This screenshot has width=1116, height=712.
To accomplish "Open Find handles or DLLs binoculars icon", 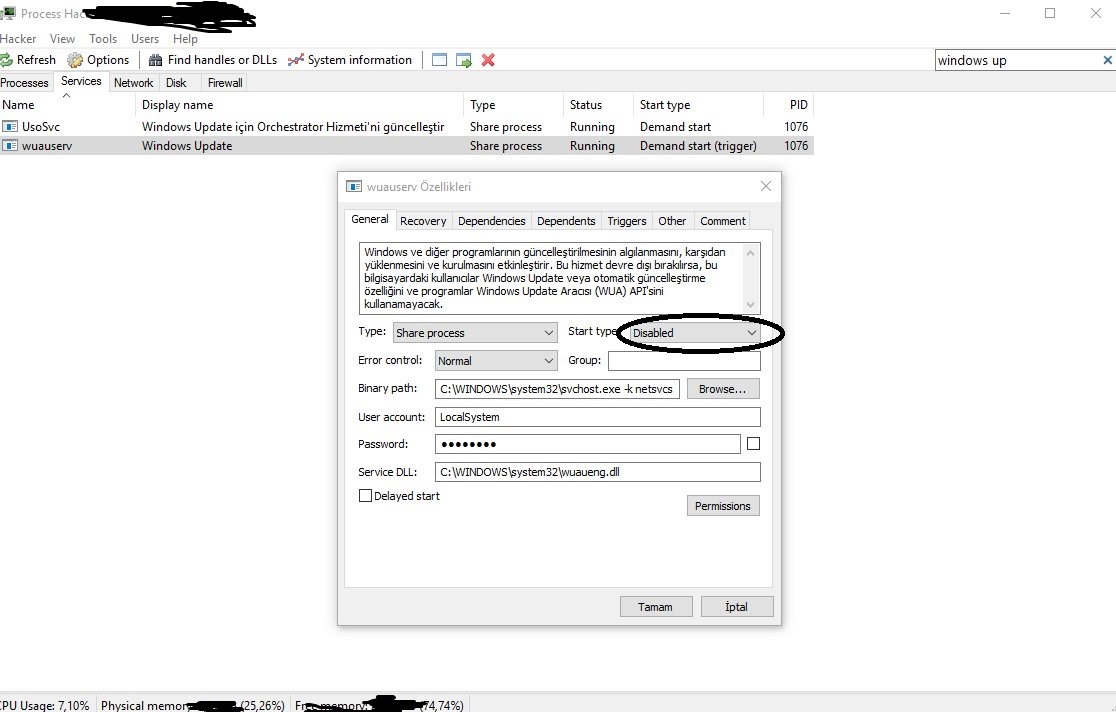I will click(x=155, y=61).
